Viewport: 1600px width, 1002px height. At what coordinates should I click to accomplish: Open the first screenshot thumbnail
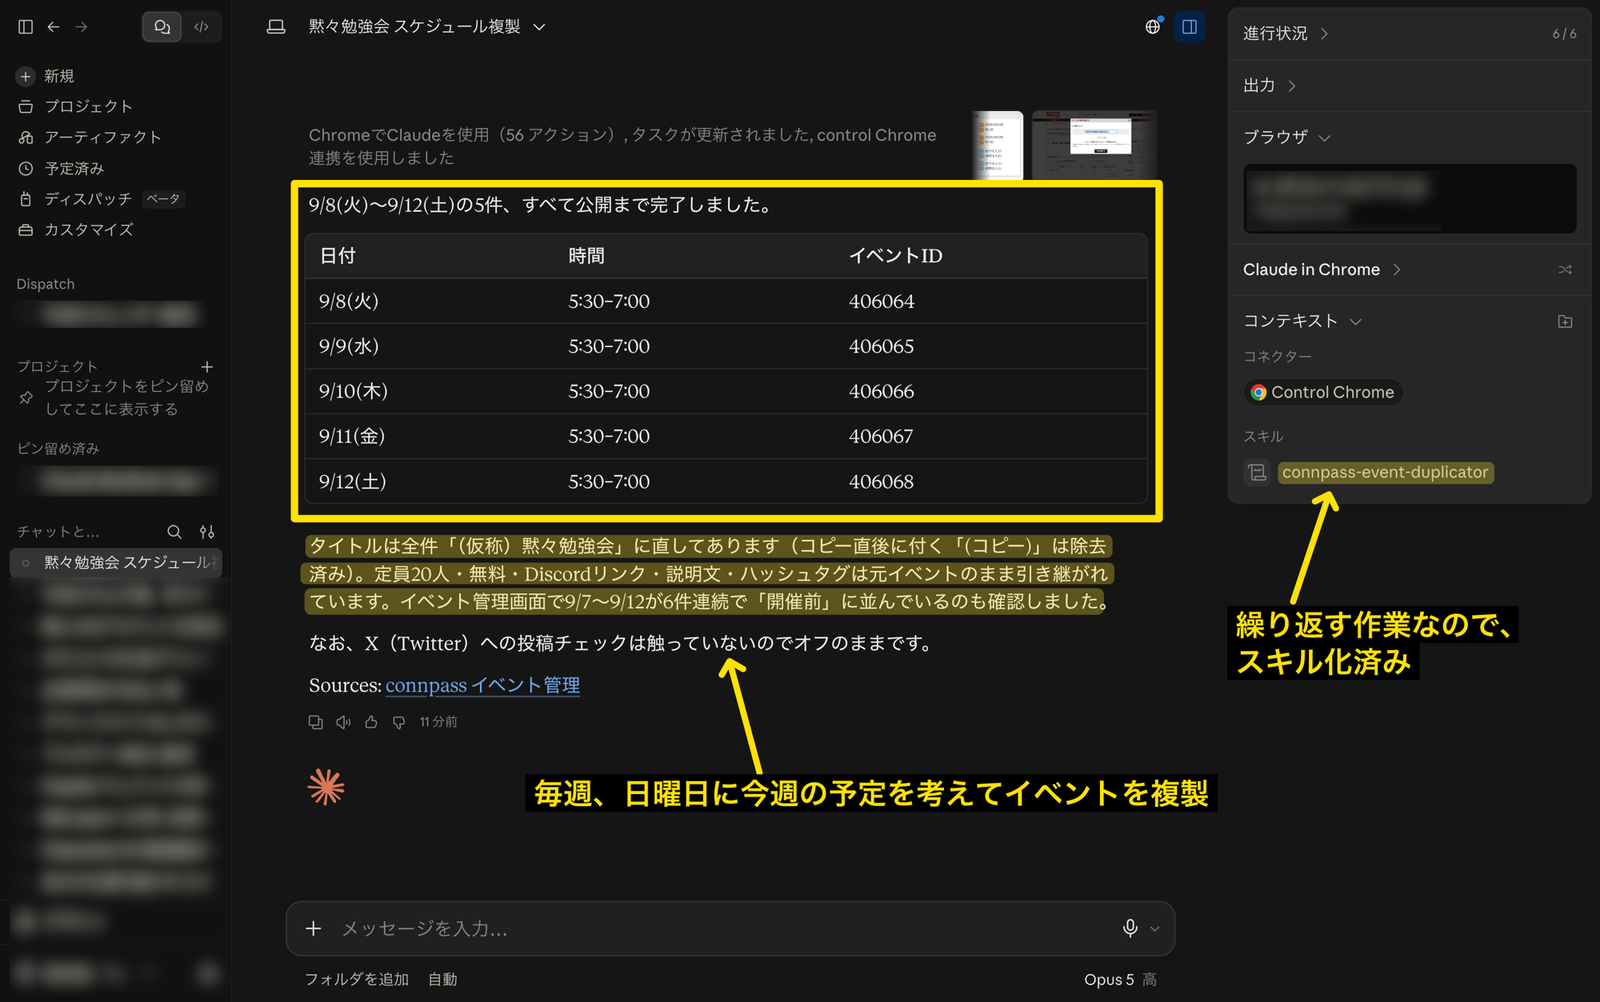point(997,145)
